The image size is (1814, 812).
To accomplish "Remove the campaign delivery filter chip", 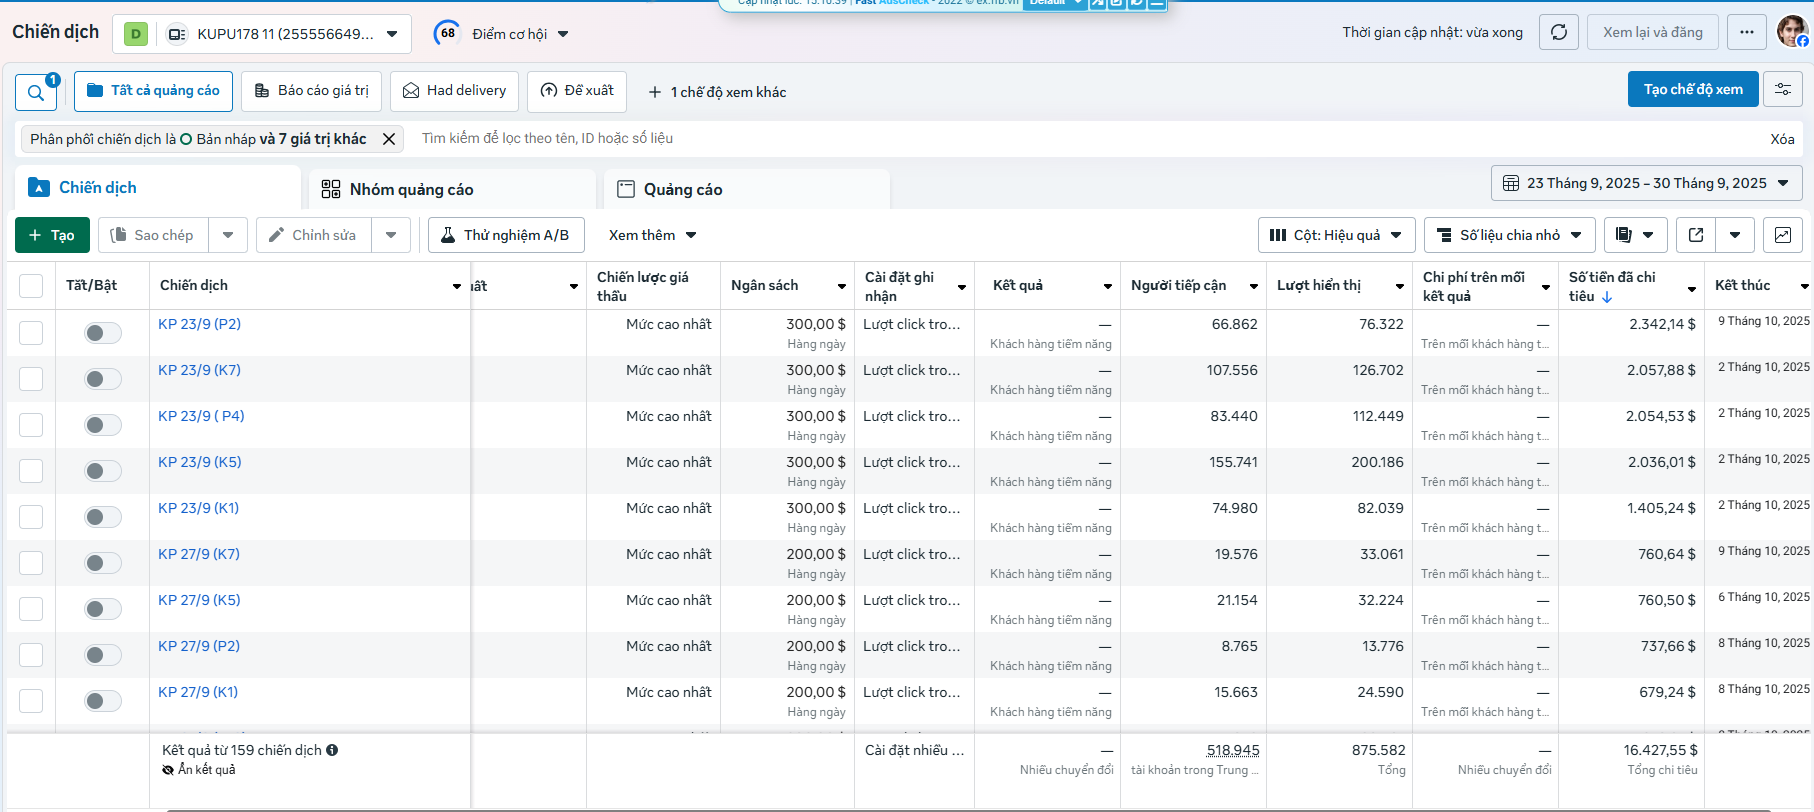I will (389, 139).
